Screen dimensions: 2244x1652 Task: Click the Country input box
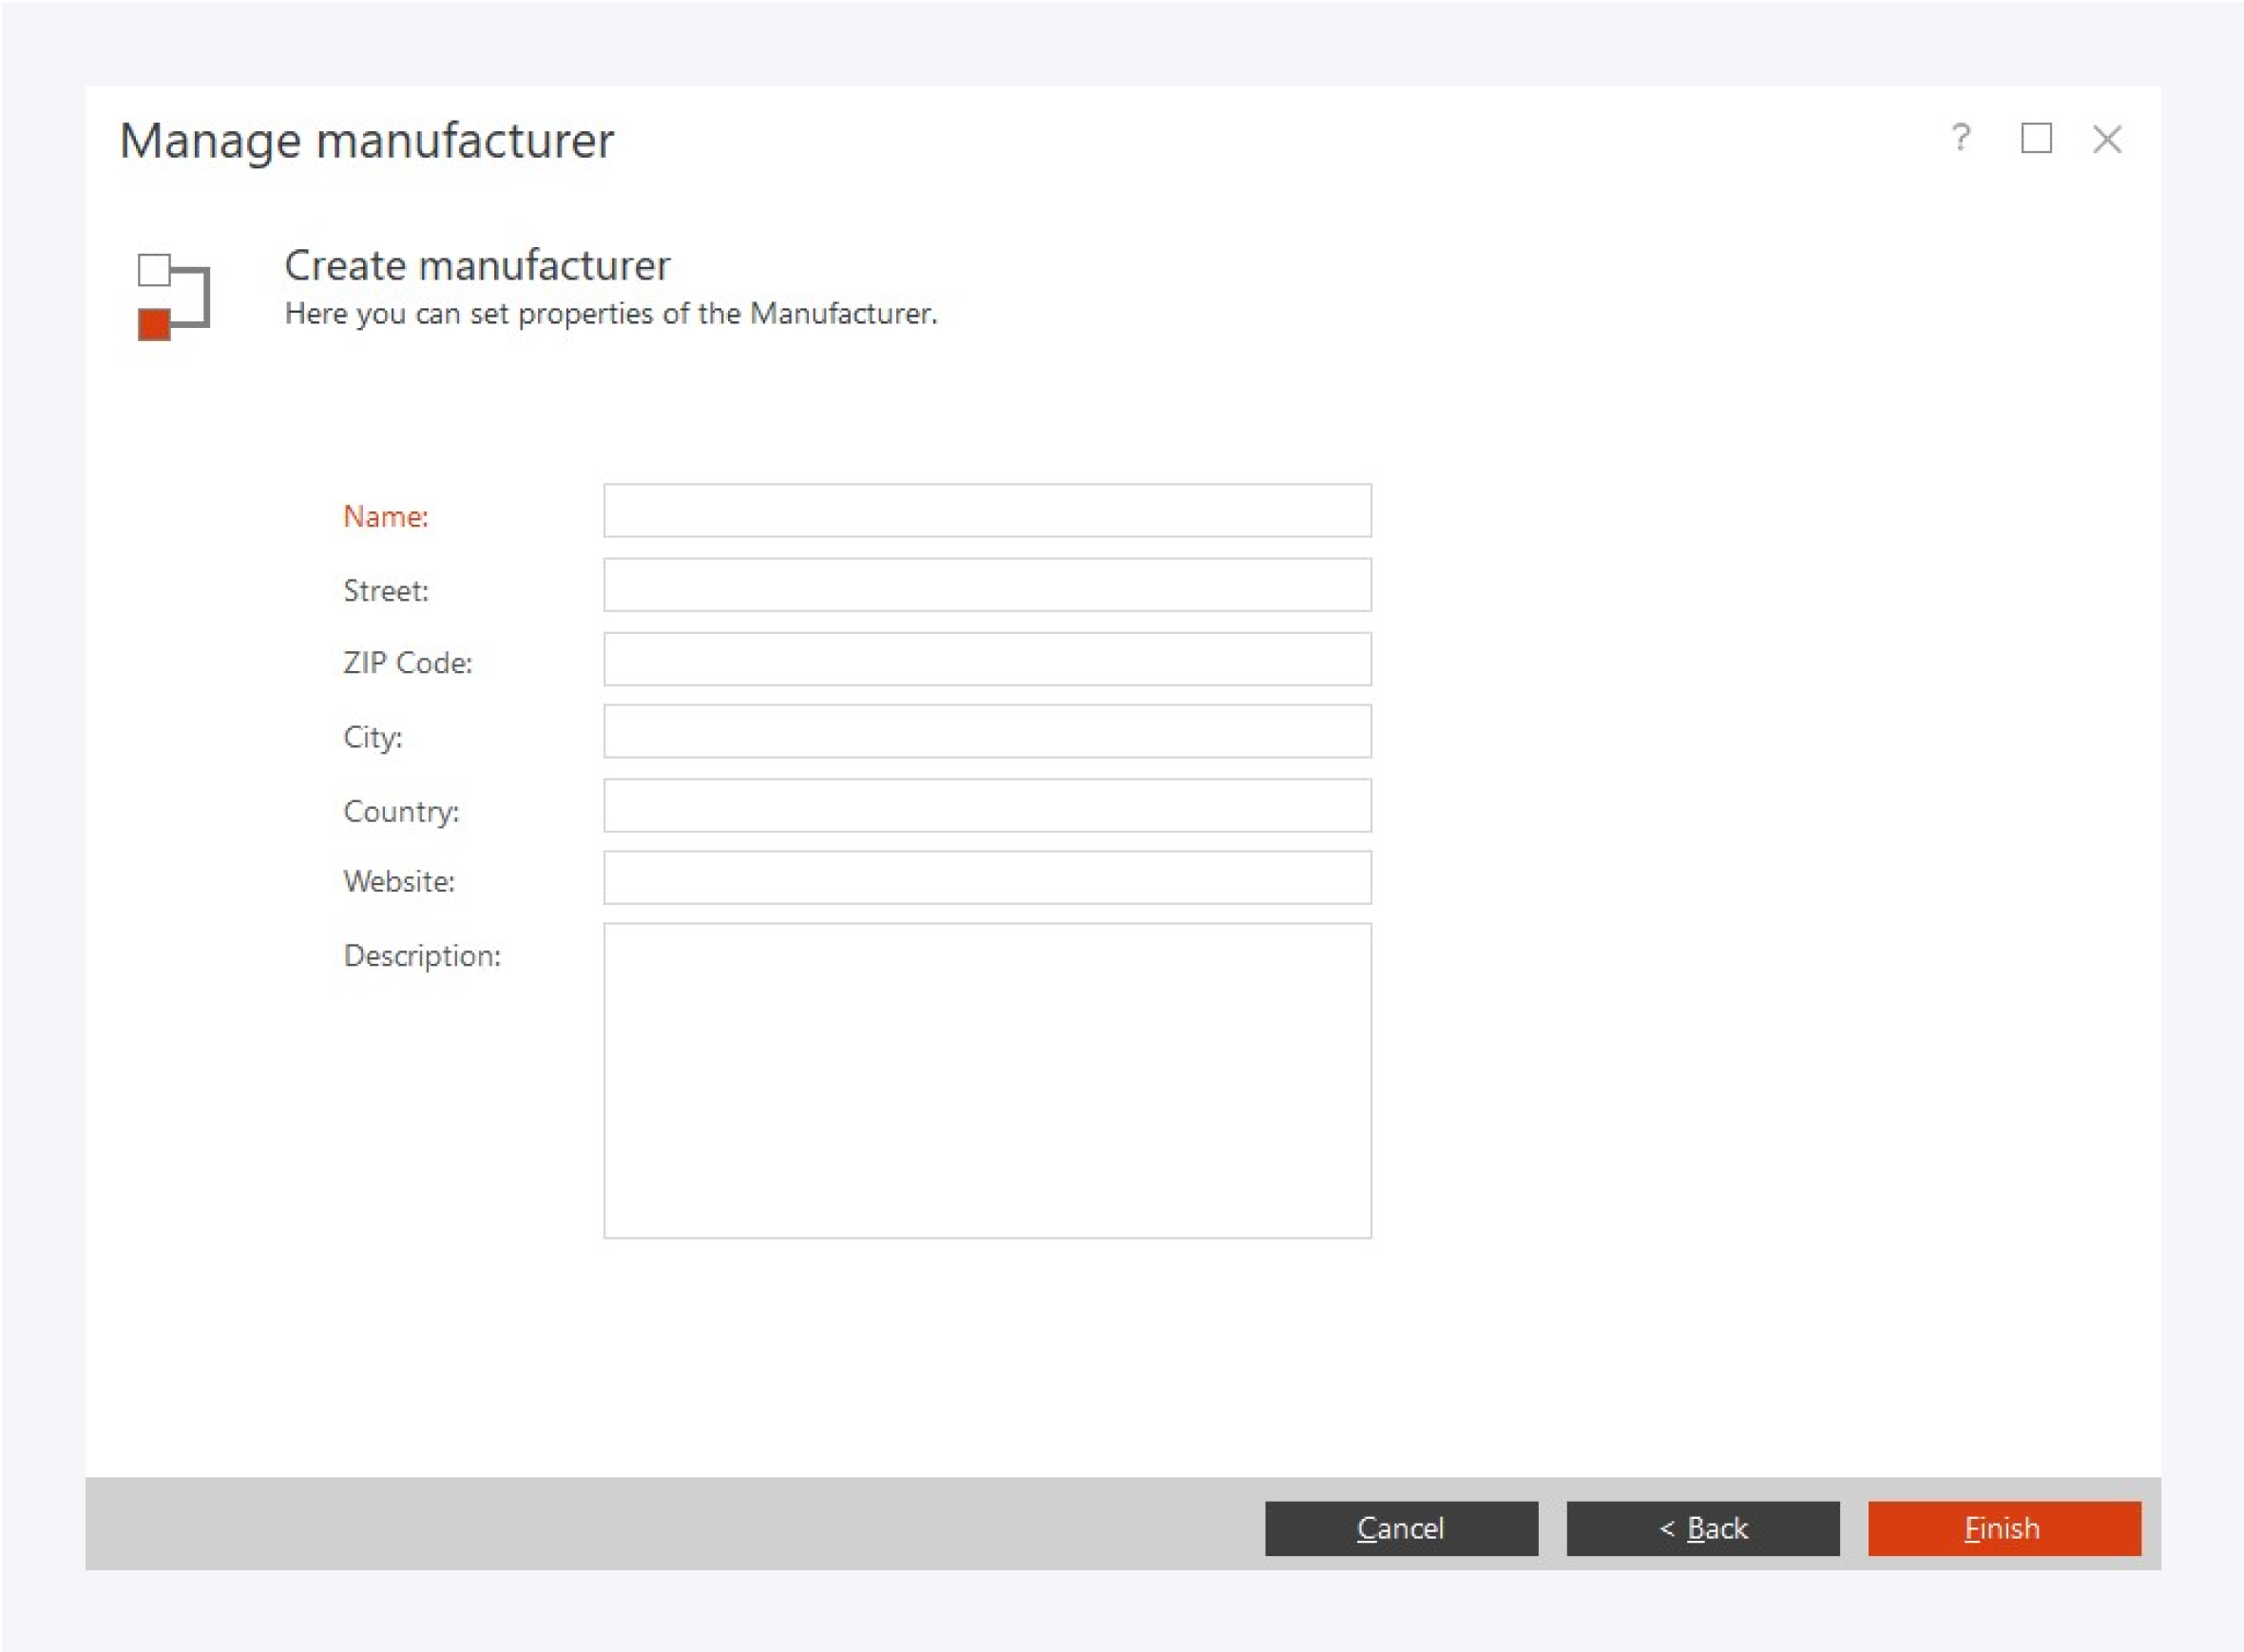(987, 806)
